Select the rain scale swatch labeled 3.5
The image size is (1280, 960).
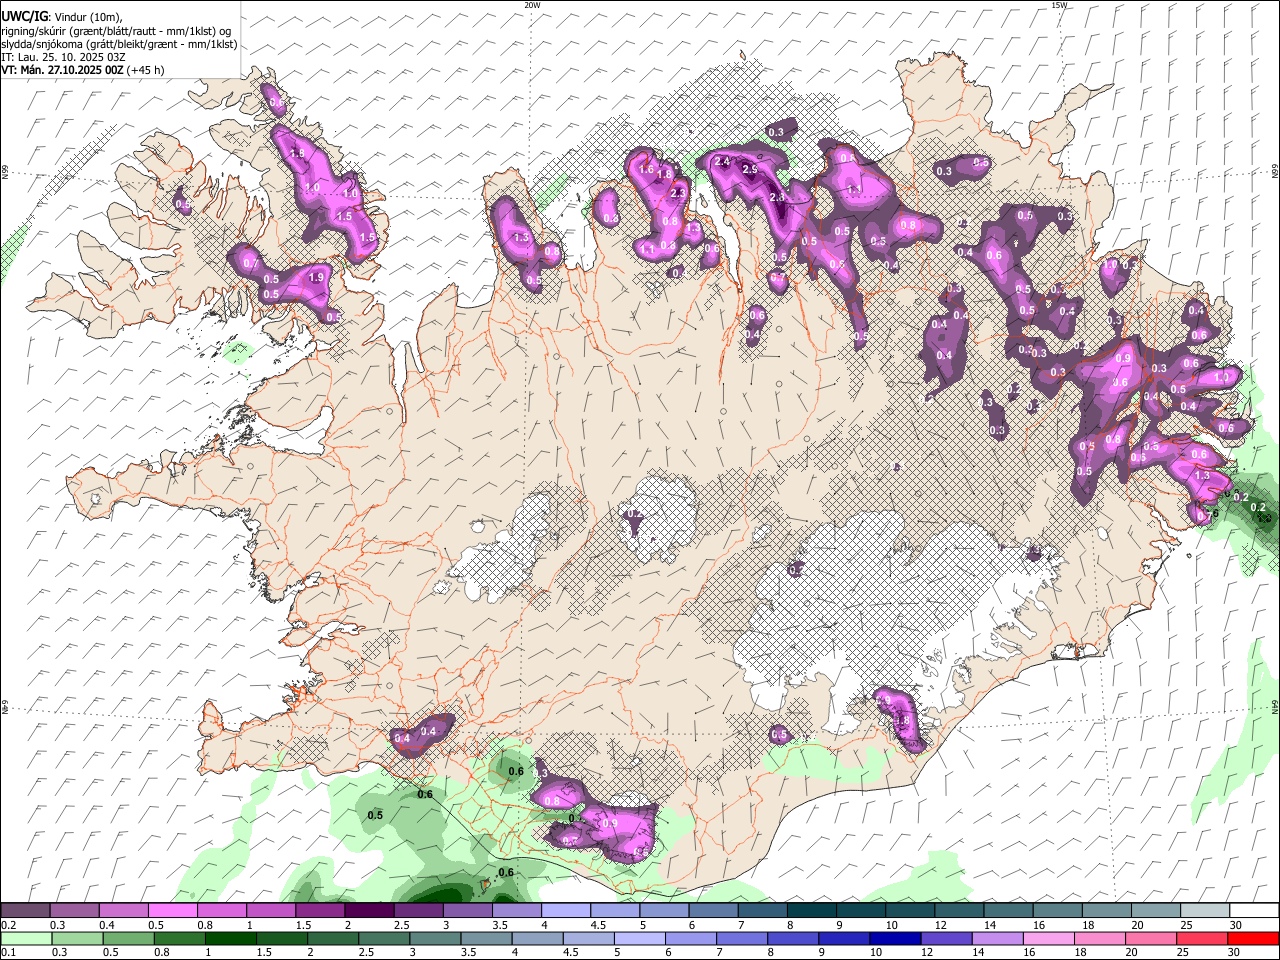pyautogui.click(x=486, y=939)
